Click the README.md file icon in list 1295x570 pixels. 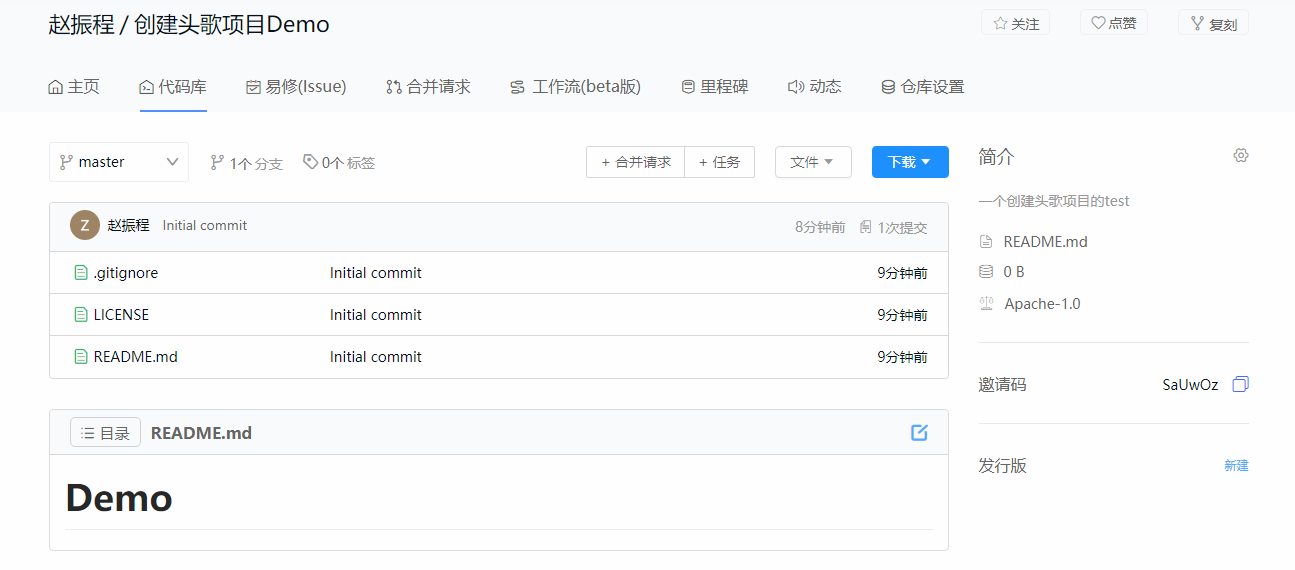(81, 357)
